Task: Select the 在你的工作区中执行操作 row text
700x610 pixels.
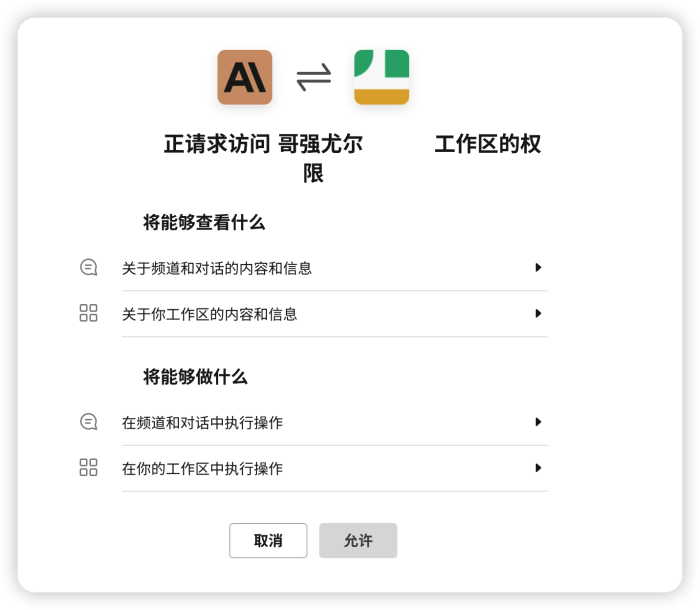Action: [202, 469]
